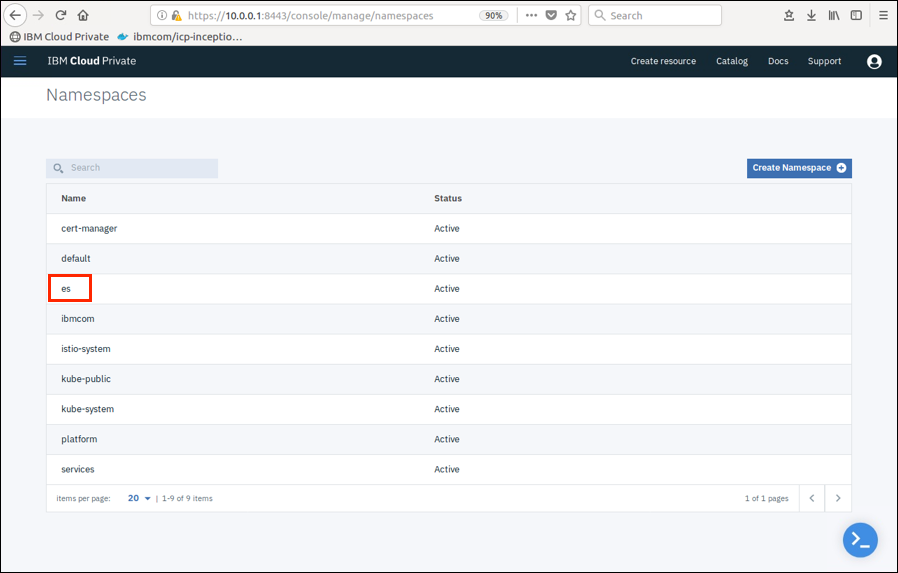Go to next page of namespaces
The height and width of the screenshot is (573, 898).
pyautogui.click(x=838, y=498)
